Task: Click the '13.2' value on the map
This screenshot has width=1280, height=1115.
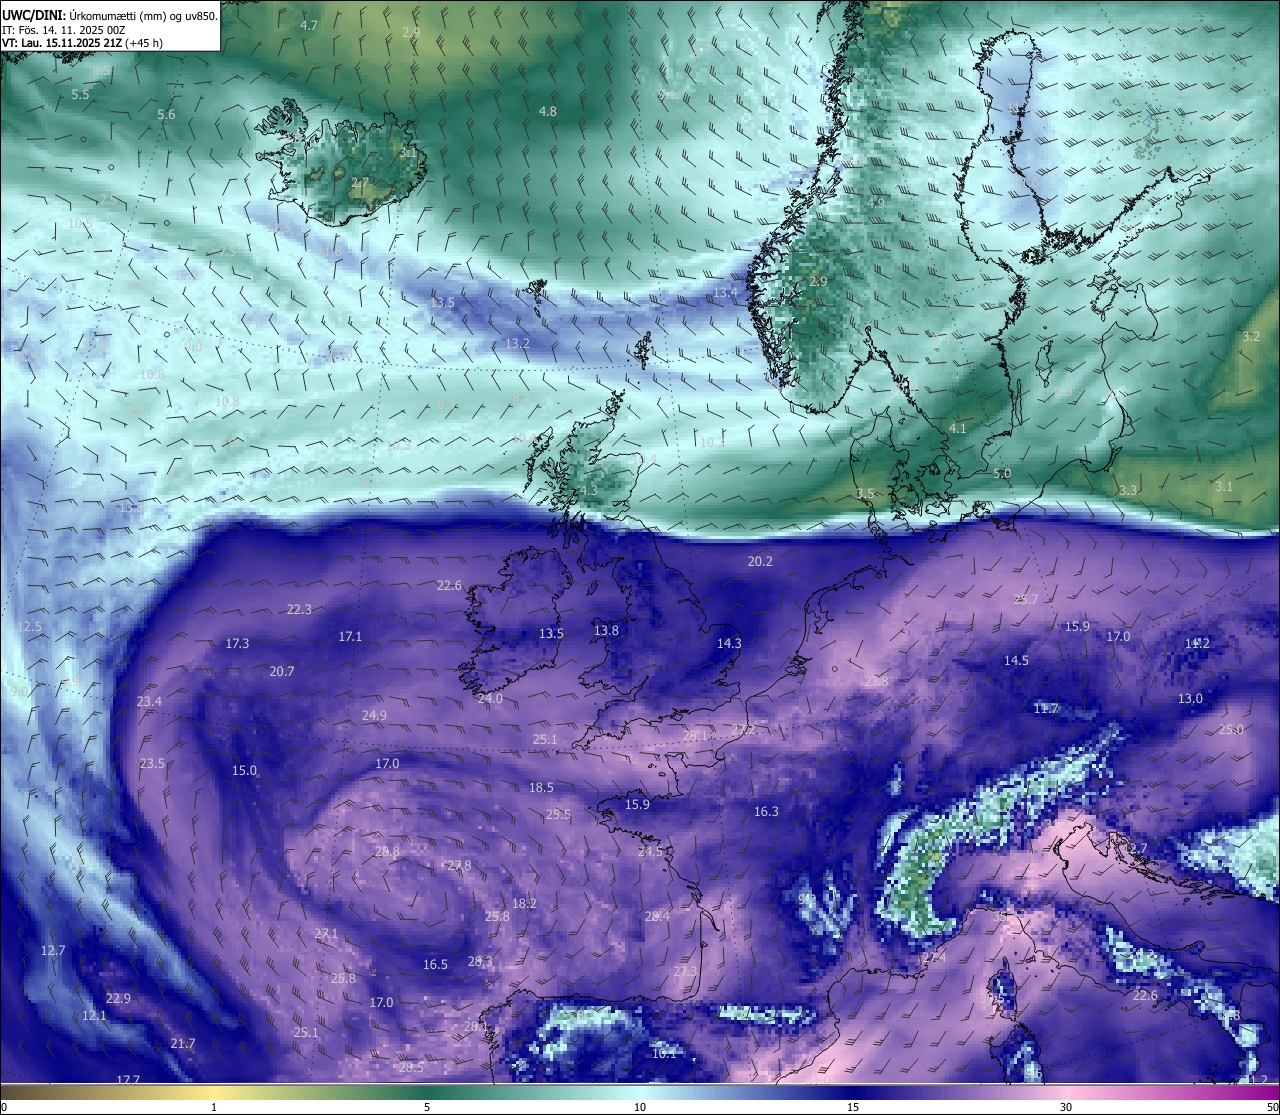Action: [517, 343]
